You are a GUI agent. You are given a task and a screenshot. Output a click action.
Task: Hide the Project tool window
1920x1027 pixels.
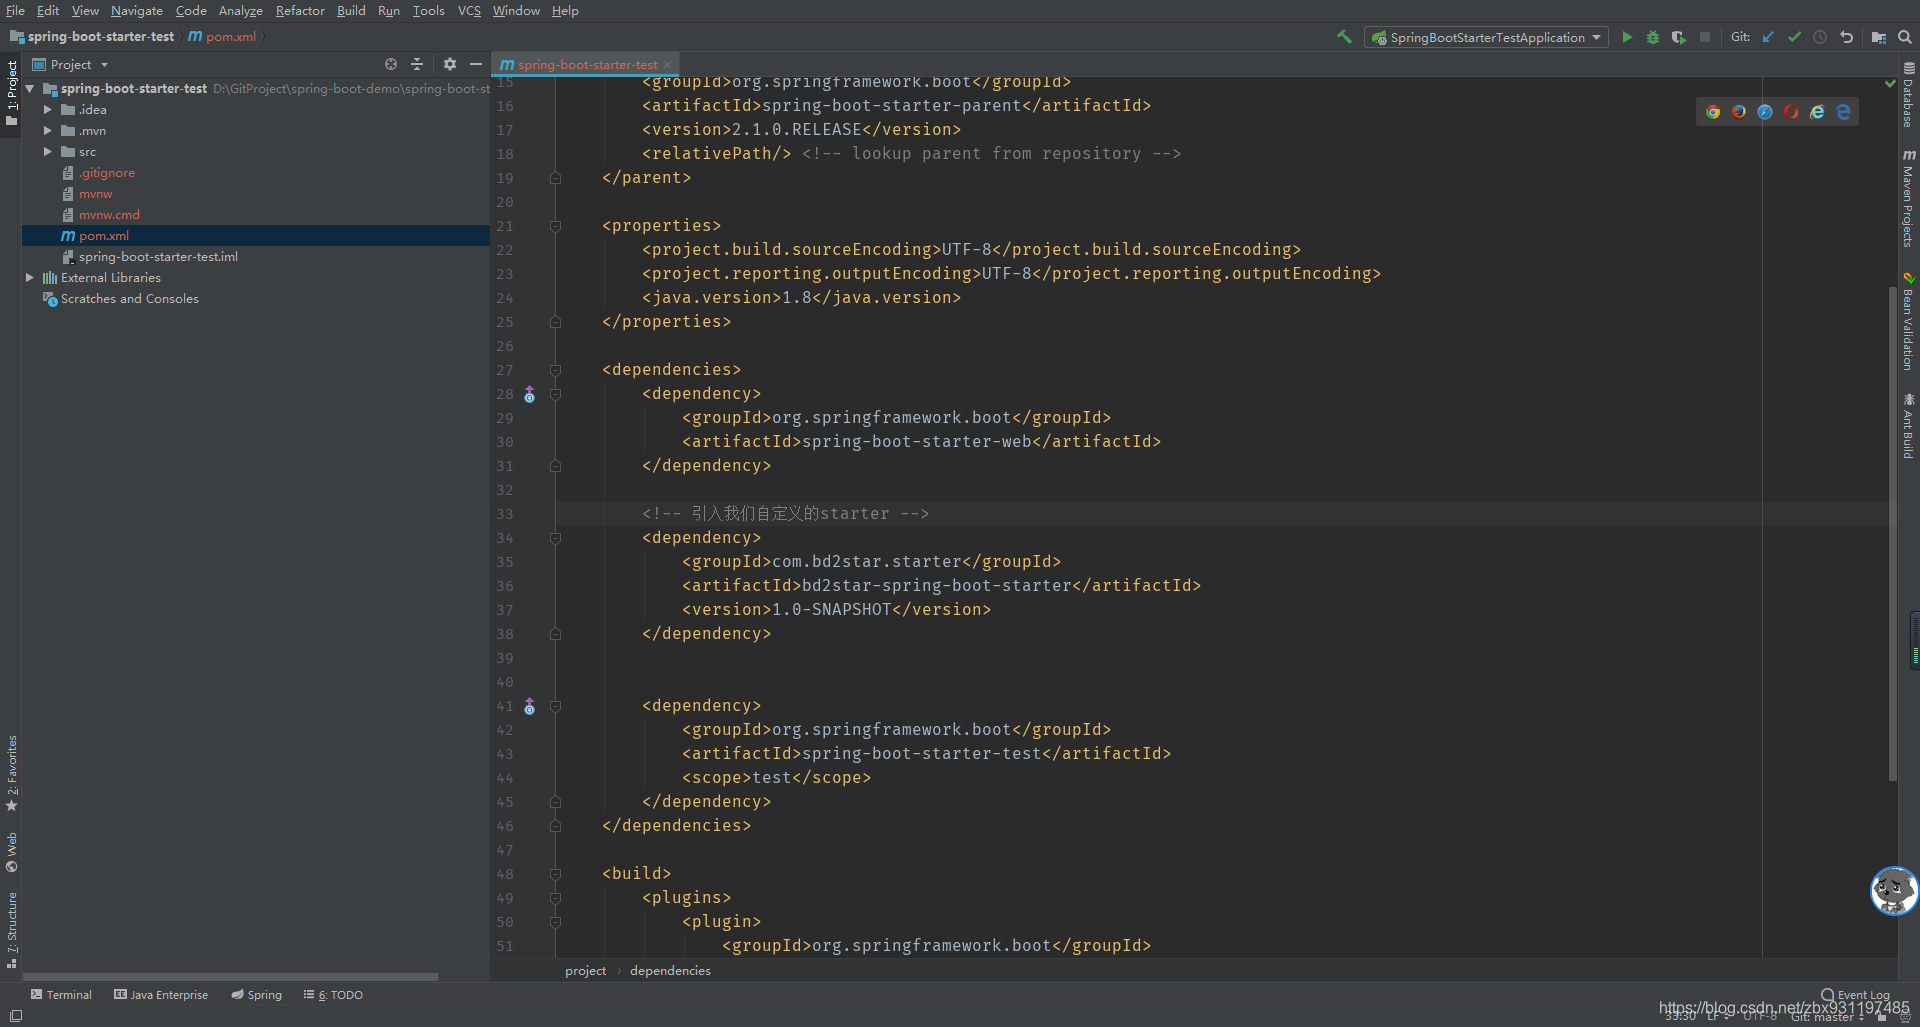click(476, 64)
